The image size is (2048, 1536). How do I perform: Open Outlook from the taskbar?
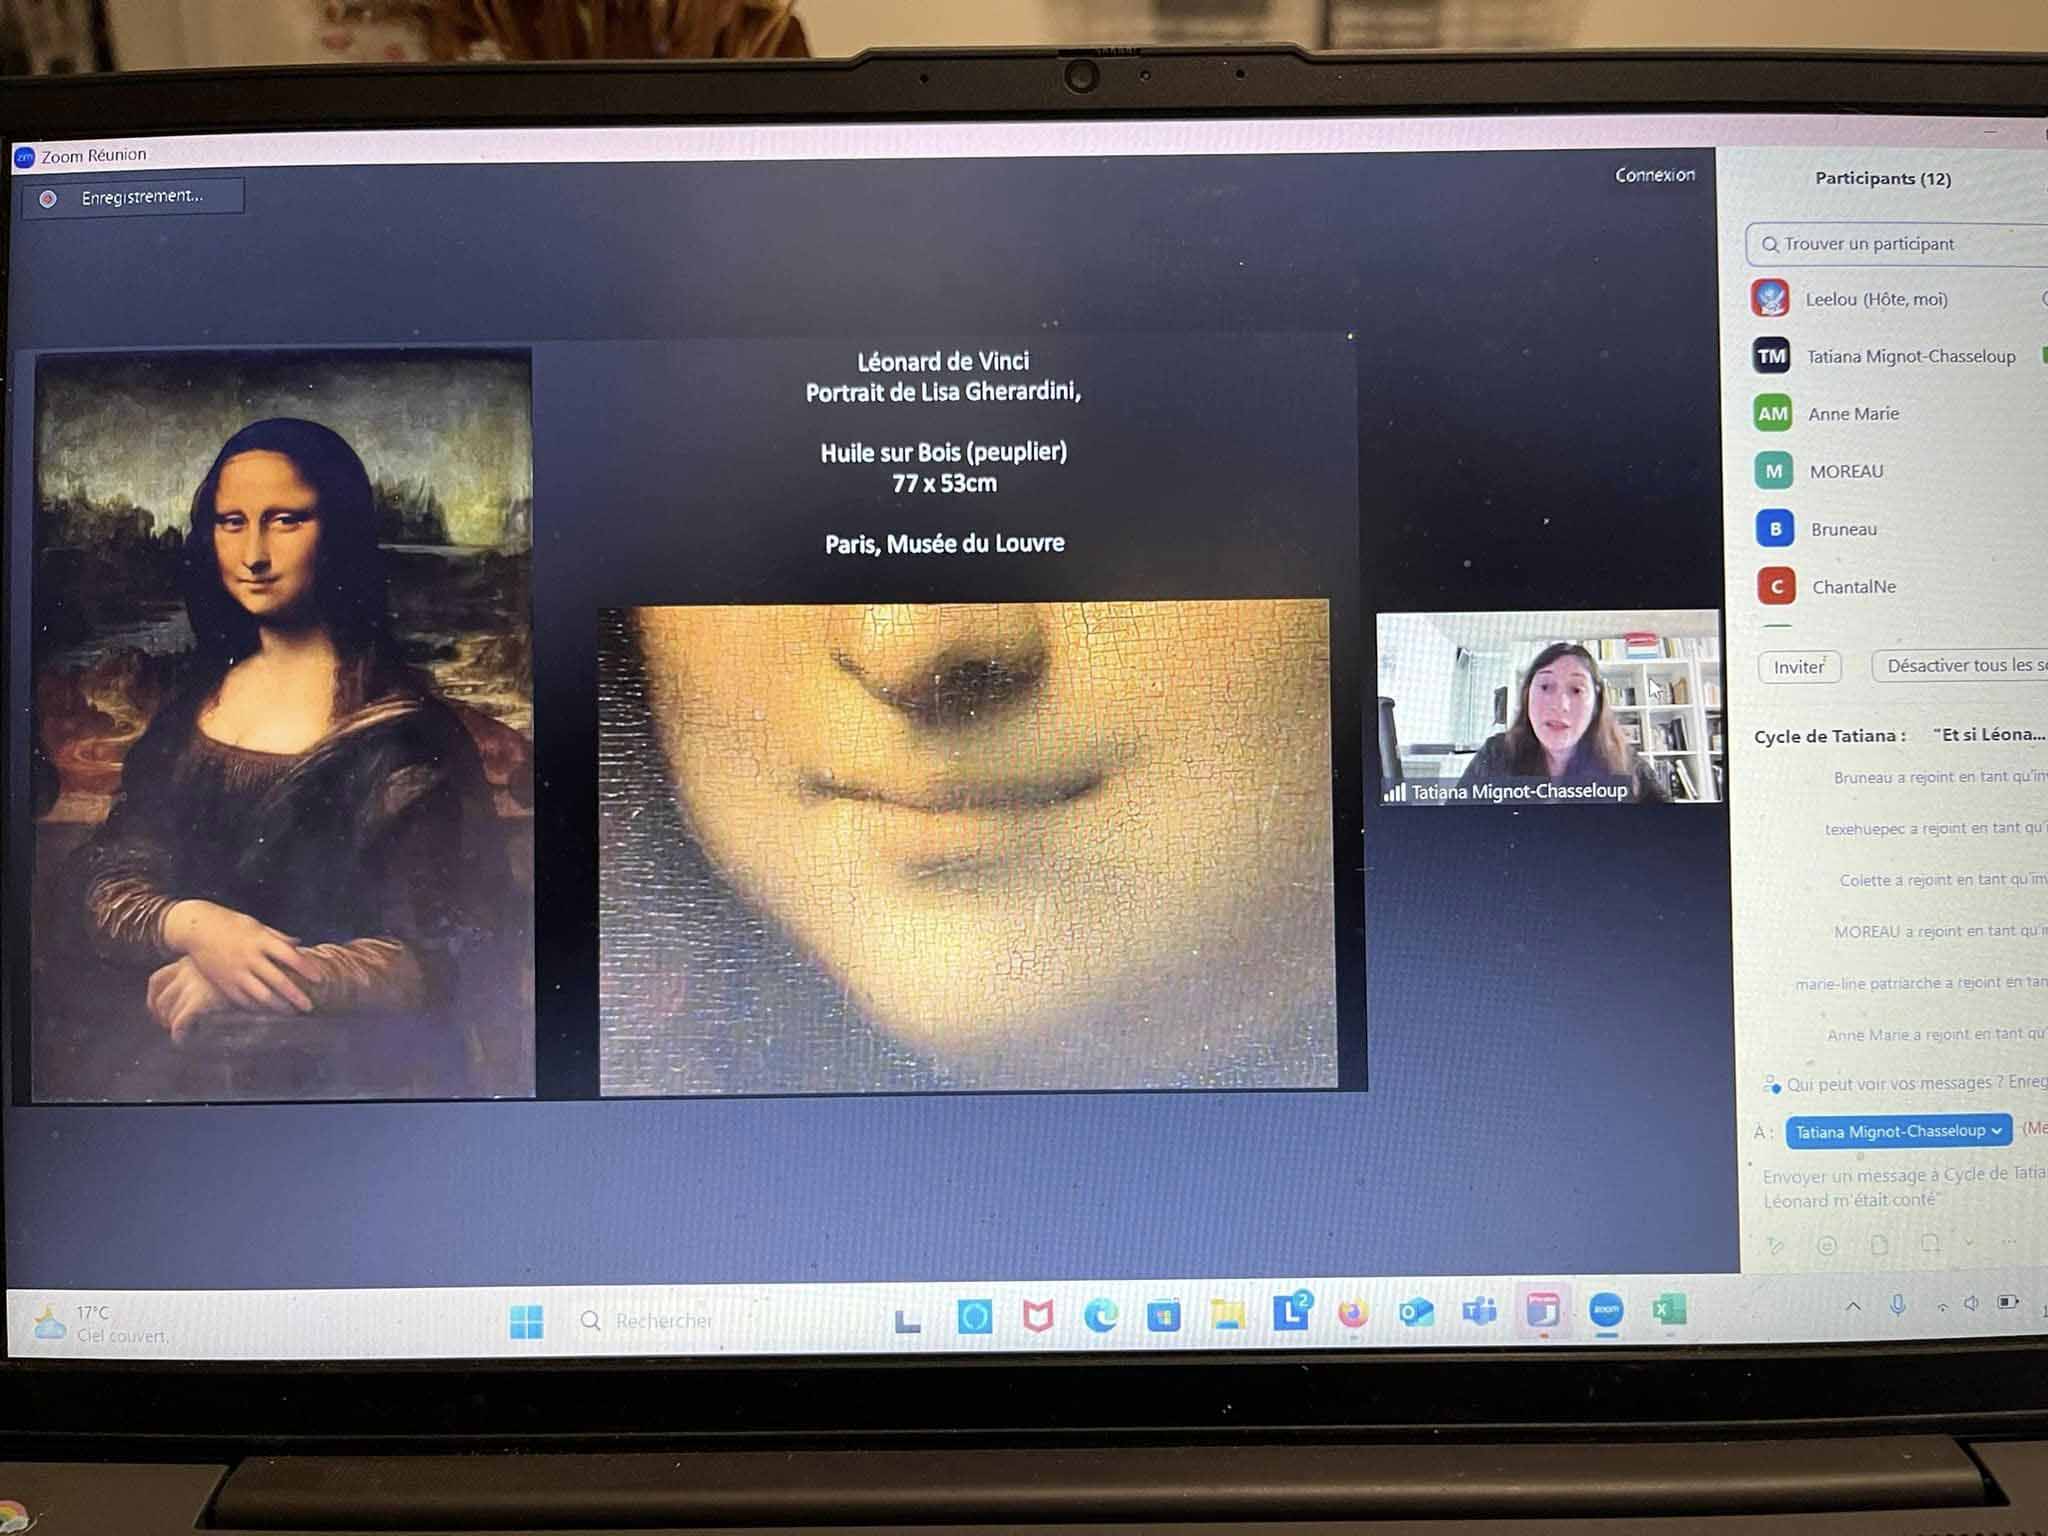click(1415, 1311)
